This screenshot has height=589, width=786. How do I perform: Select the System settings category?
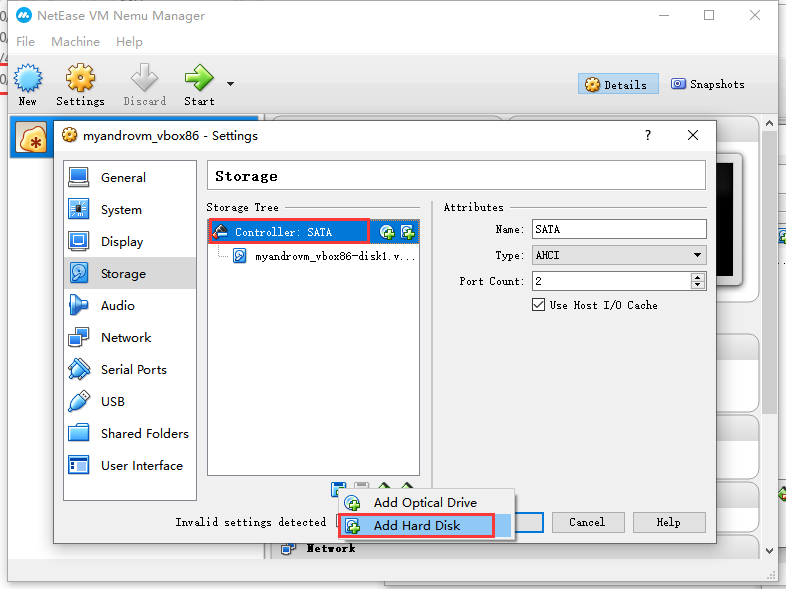pos(130,210)
